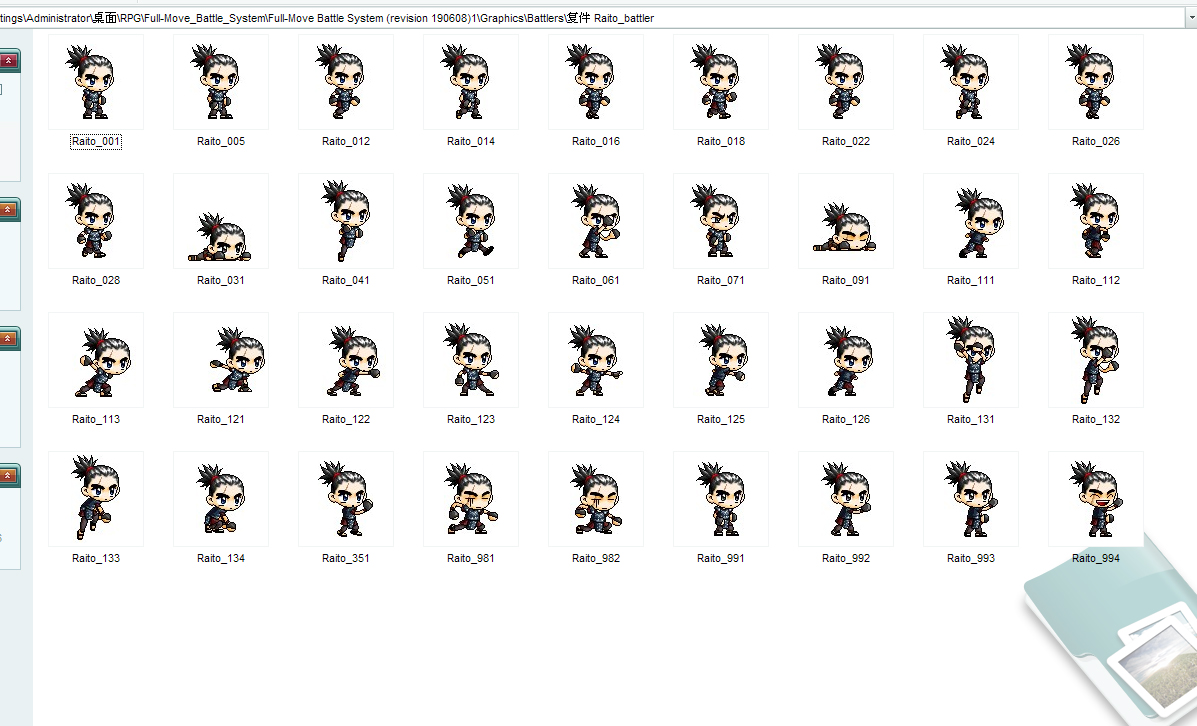Select the Raito_028 sprite thumbnail
Image resolution: width=1197 pixels, height=726 pixels.
coord(95,221)
